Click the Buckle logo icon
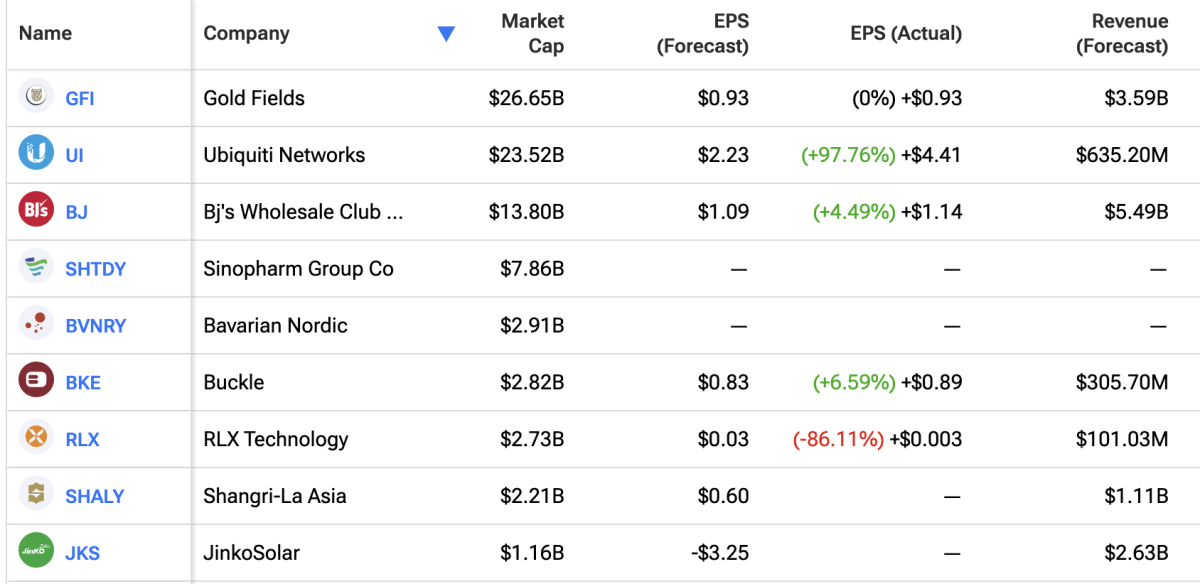This screenshot has width=1200, height=584. (x=36, y=381)
